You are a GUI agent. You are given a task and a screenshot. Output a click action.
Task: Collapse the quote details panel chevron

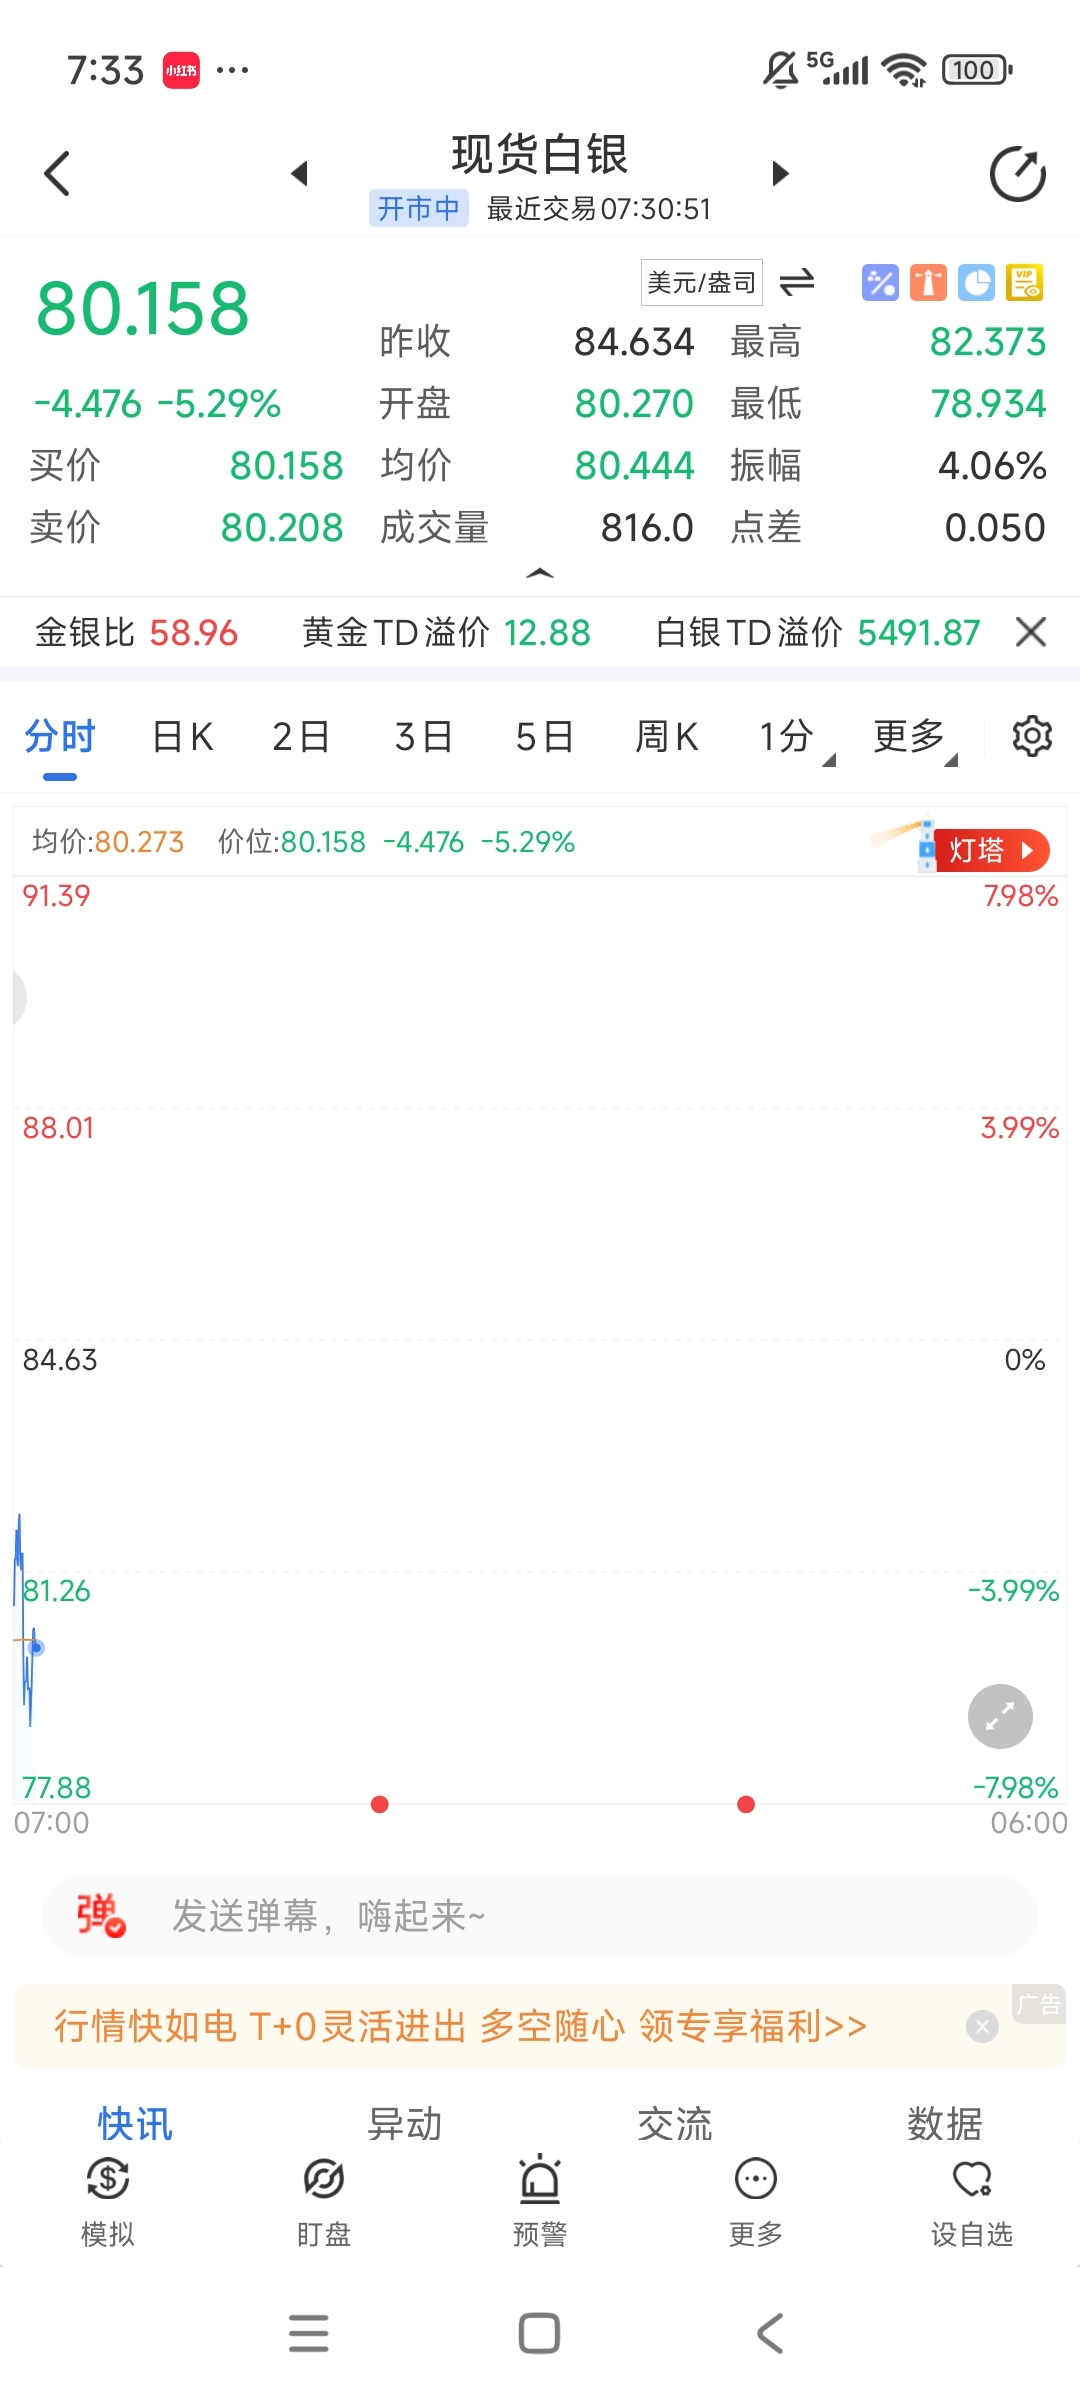pyautogui.click(x=540, y=573)
